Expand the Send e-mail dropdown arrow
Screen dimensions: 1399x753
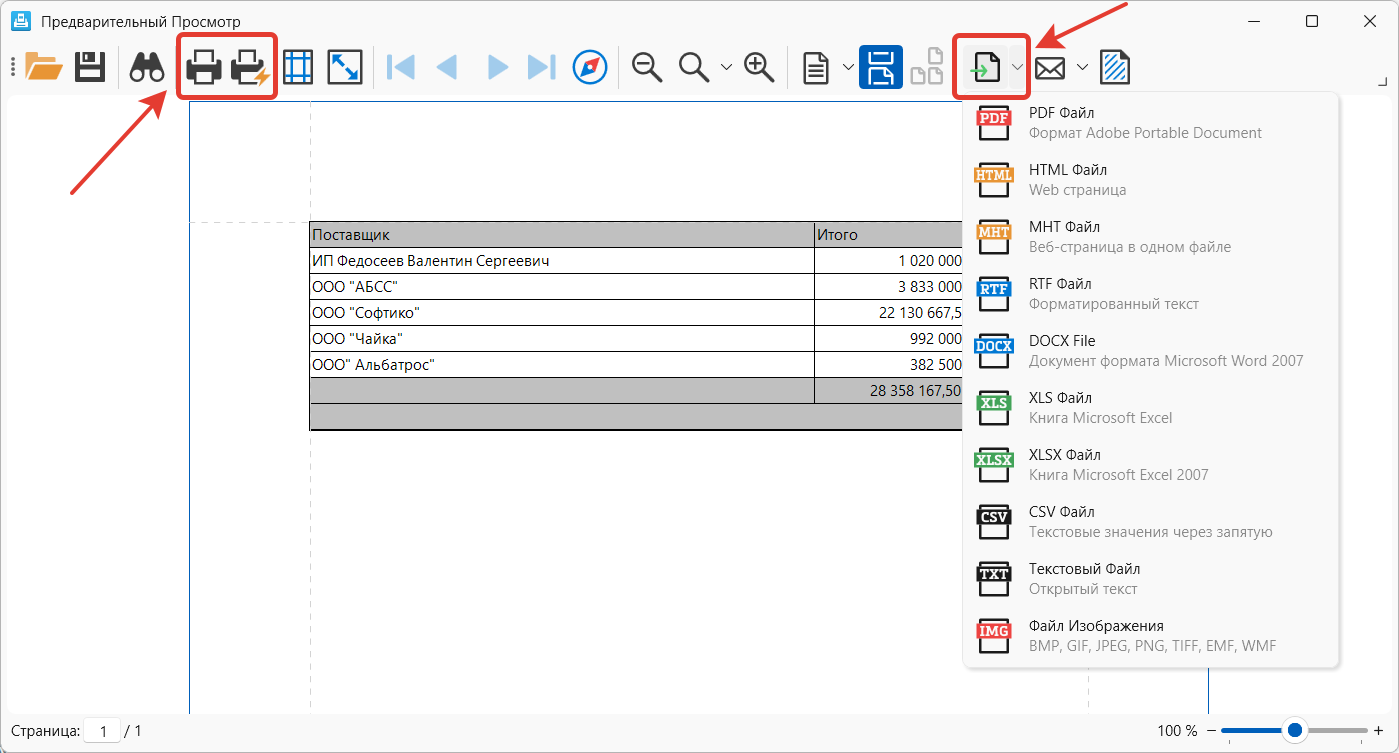[x=1082, y=67]
